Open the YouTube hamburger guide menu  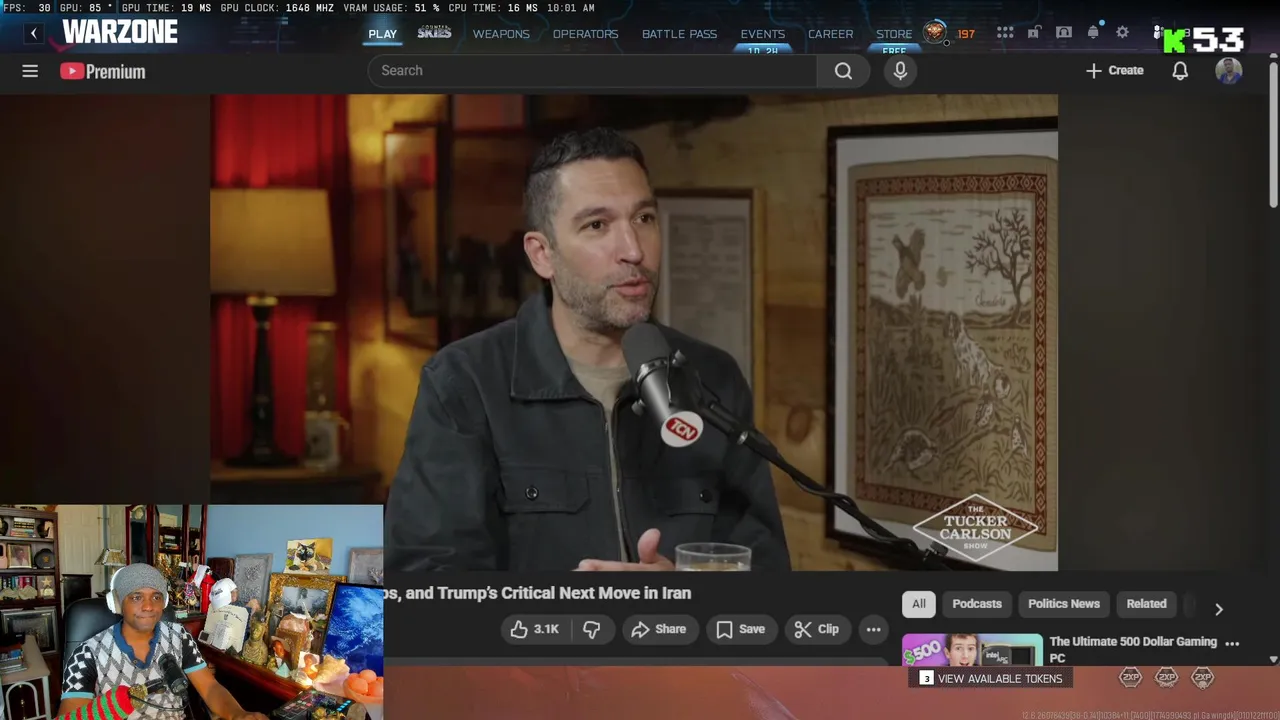coord(30,71)
